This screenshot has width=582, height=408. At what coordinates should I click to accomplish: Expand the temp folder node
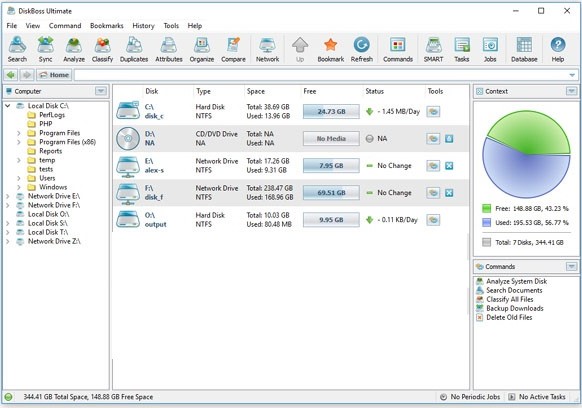(x=19, y=160)
